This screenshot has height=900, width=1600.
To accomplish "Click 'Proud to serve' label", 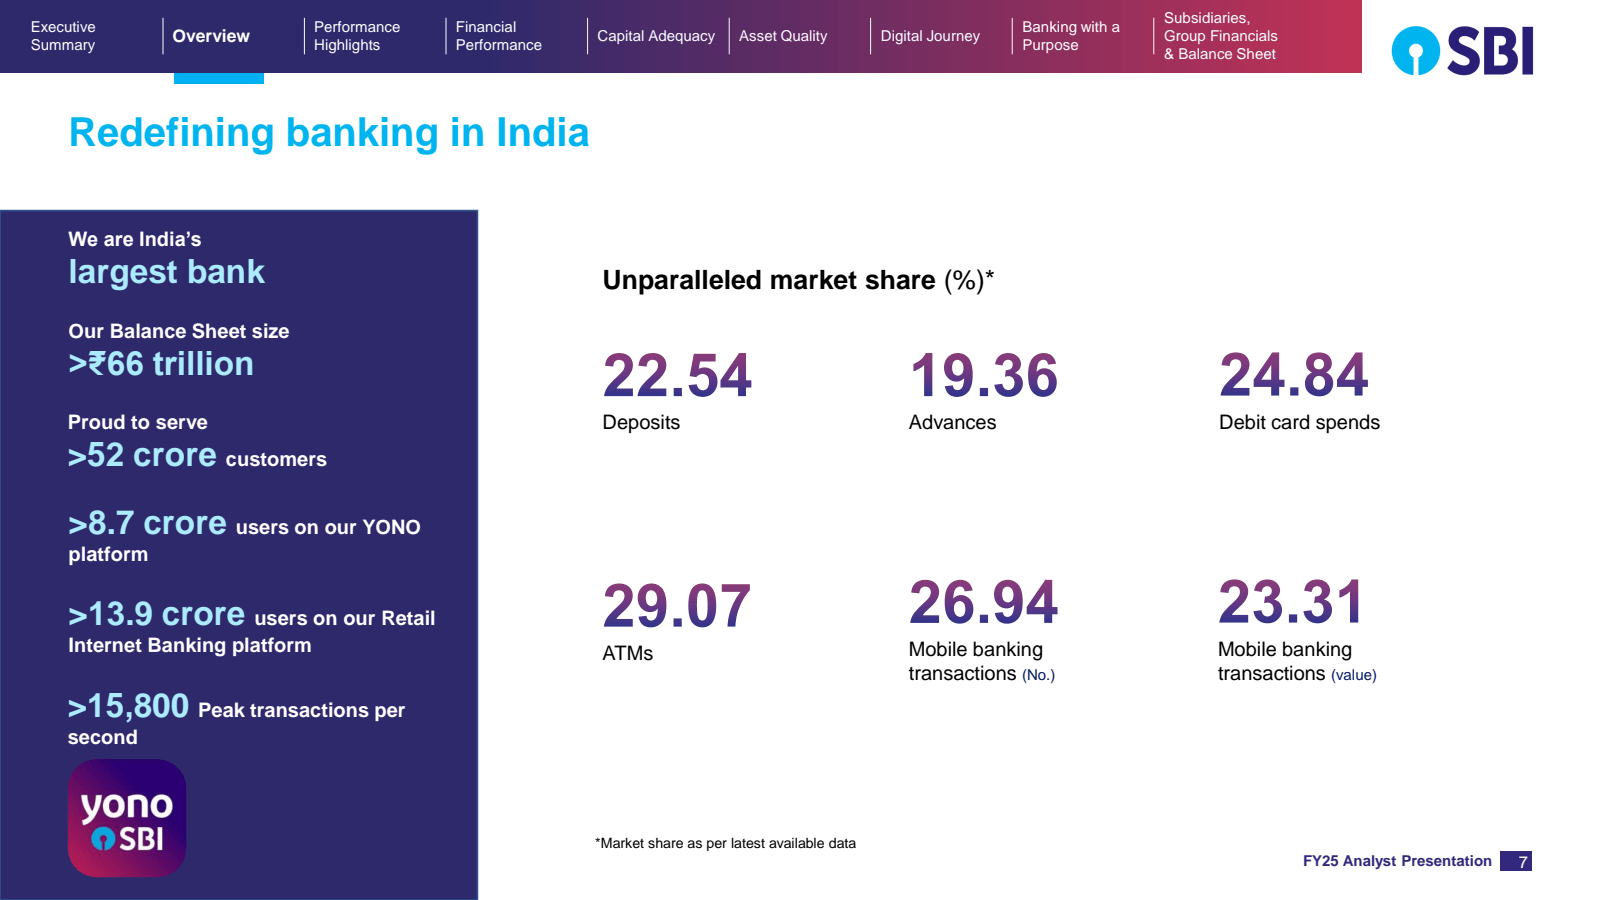I will 138,422.
